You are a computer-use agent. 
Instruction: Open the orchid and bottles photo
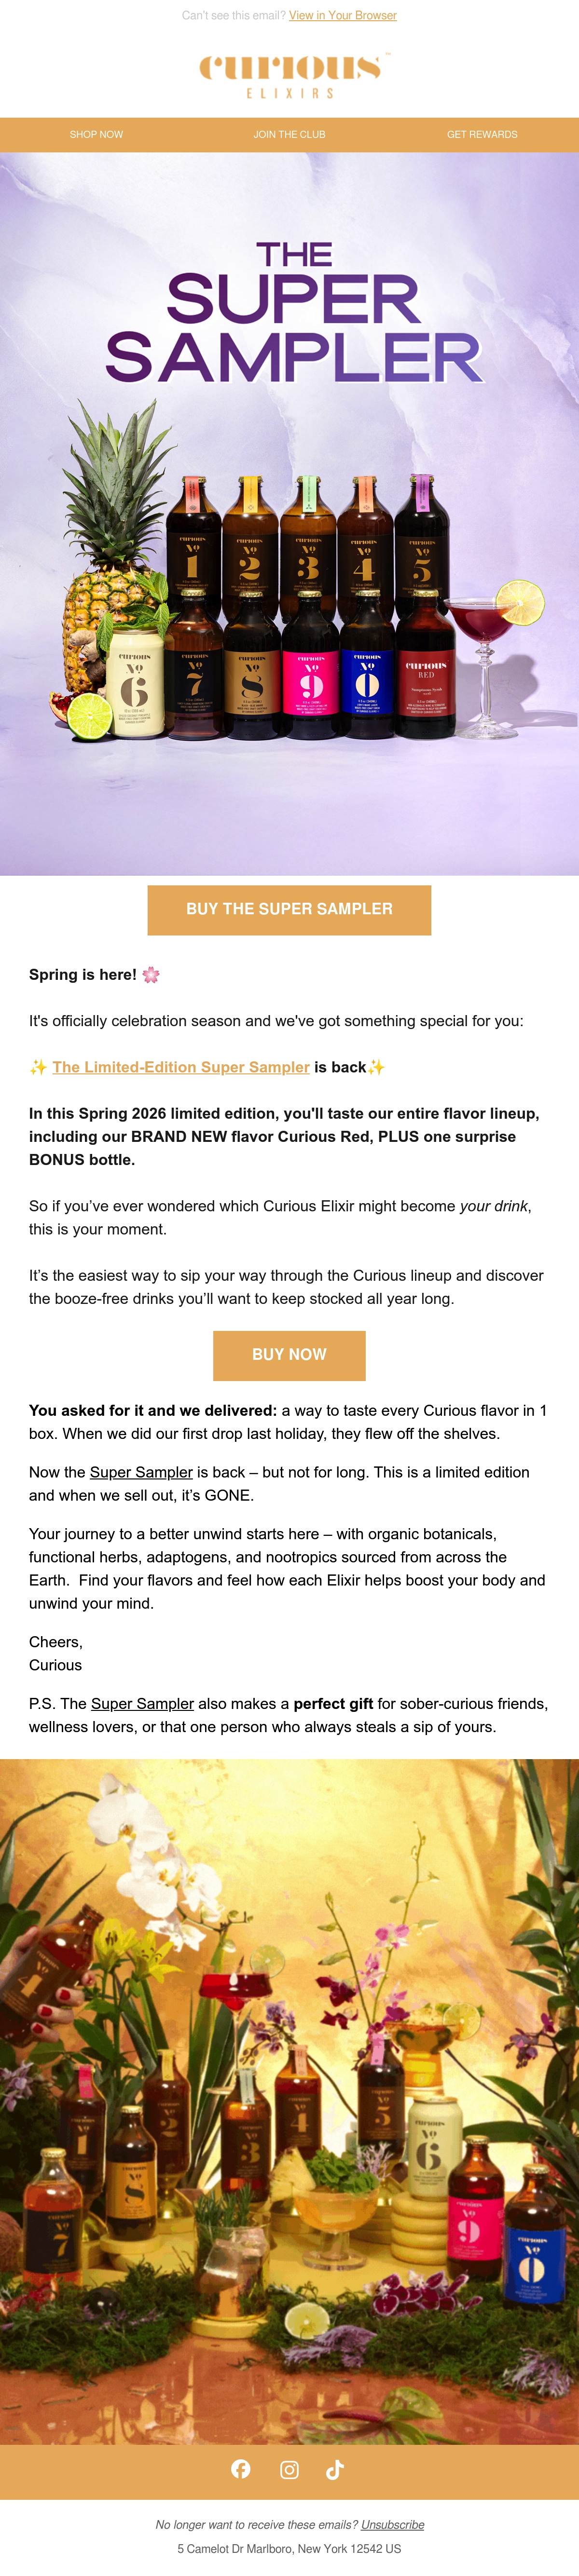(x=289, y=2101)
